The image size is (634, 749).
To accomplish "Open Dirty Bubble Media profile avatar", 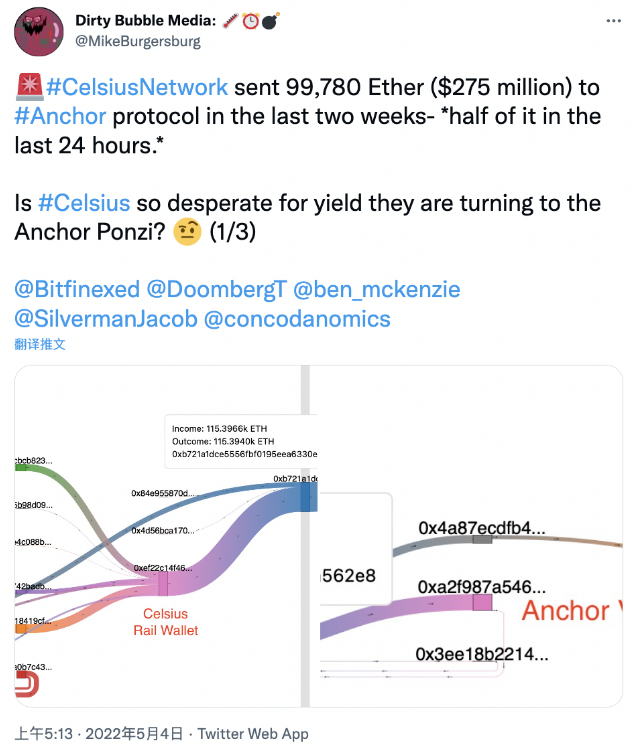I will tap(39, 32).
